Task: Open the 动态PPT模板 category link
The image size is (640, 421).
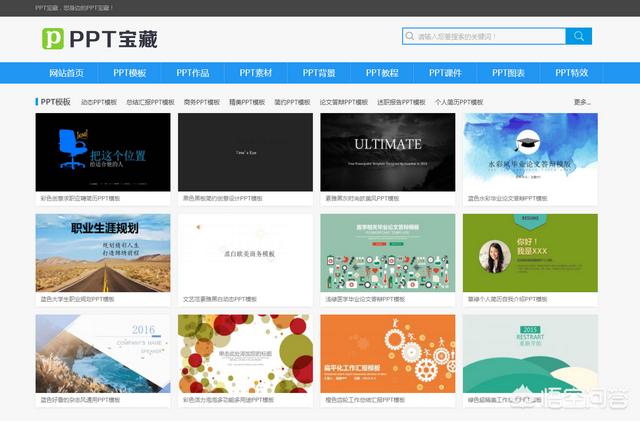Action: coord(100,102)
